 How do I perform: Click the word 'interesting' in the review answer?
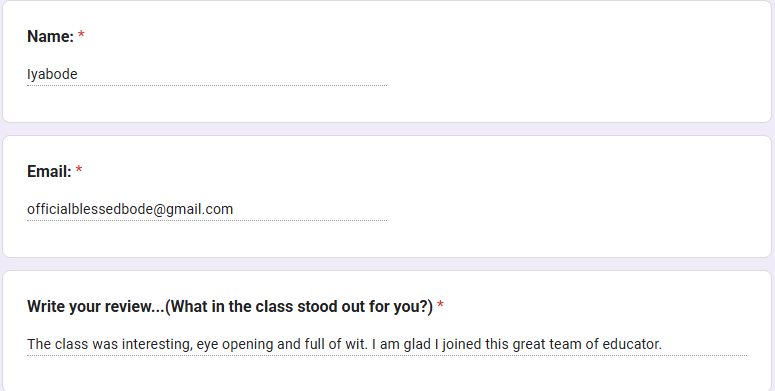pos(157,344)
